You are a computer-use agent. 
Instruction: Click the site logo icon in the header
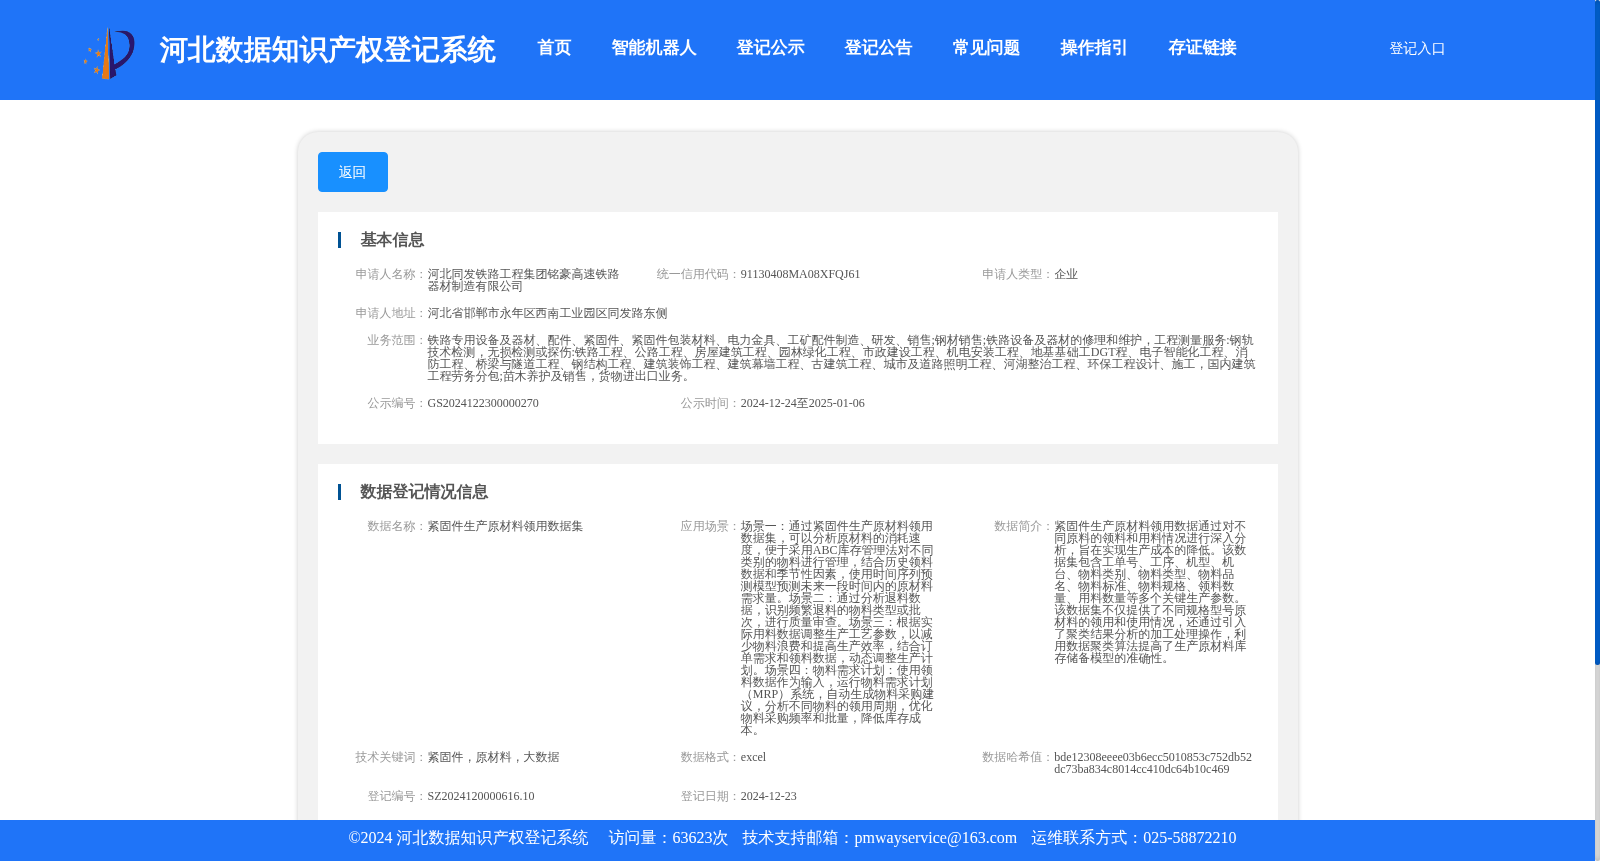109,53
